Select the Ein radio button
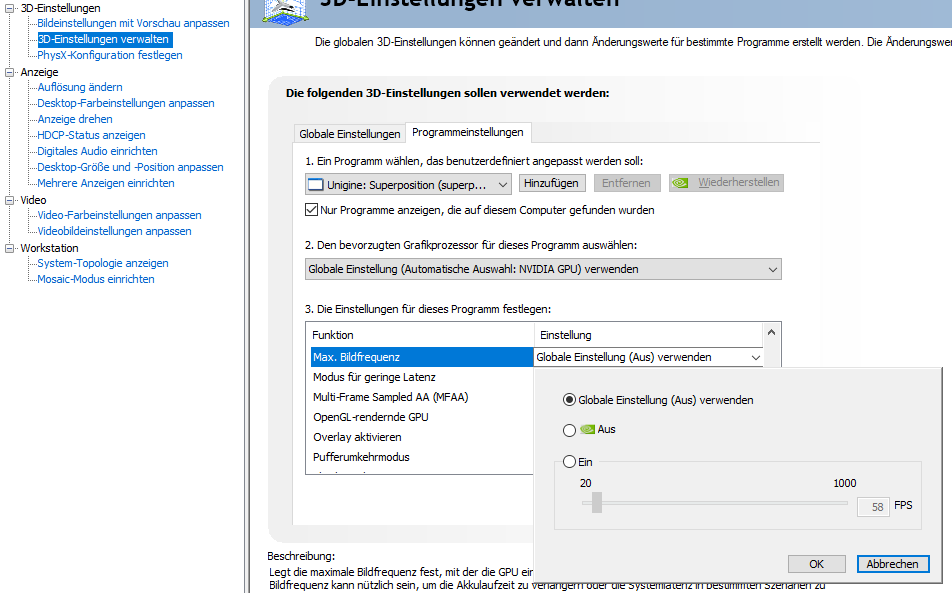Viewport: 952px width, 593px height. (569, 462)
